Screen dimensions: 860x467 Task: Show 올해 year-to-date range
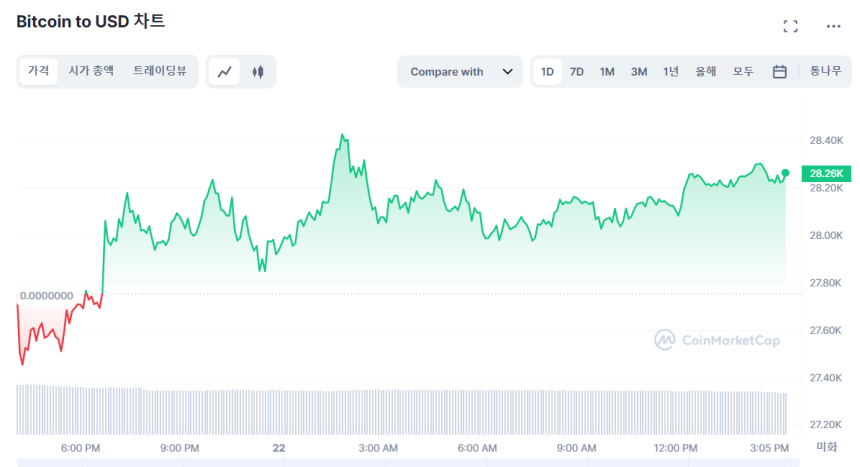coord(705,72)
